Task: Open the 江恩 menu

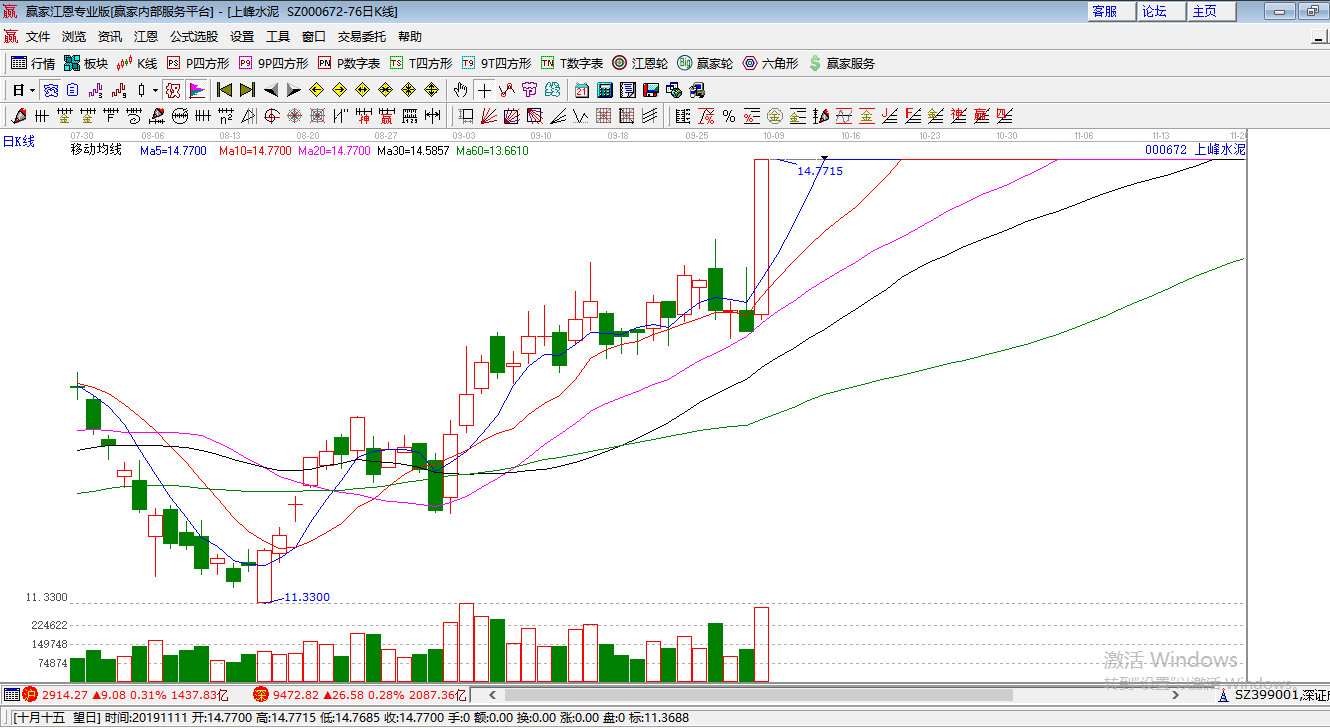Action: pyautogui.click(x=146, y=37)
